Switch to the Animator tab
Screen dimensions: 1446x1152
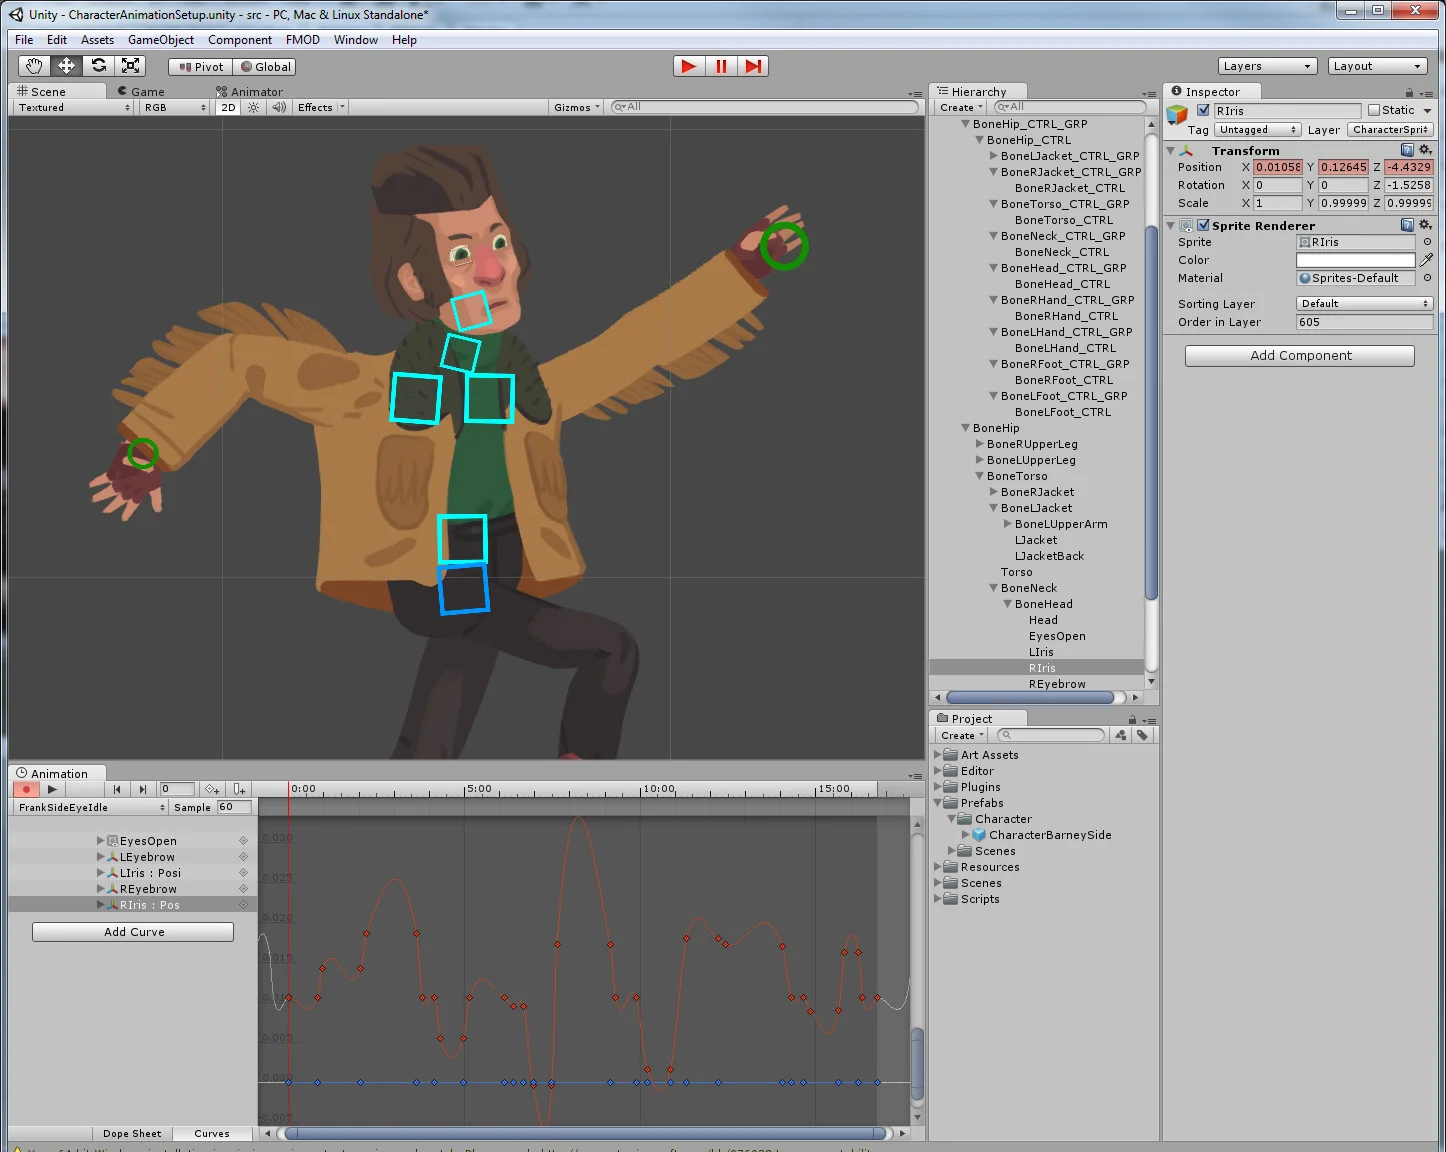(256, 91)
